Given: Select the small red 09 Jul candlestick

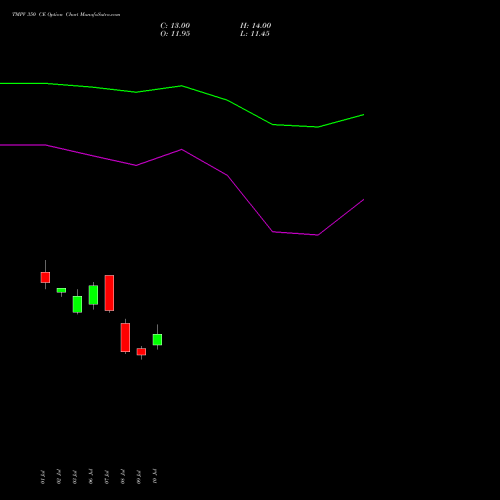Looking at the screenshot, I should pos(141,352).
